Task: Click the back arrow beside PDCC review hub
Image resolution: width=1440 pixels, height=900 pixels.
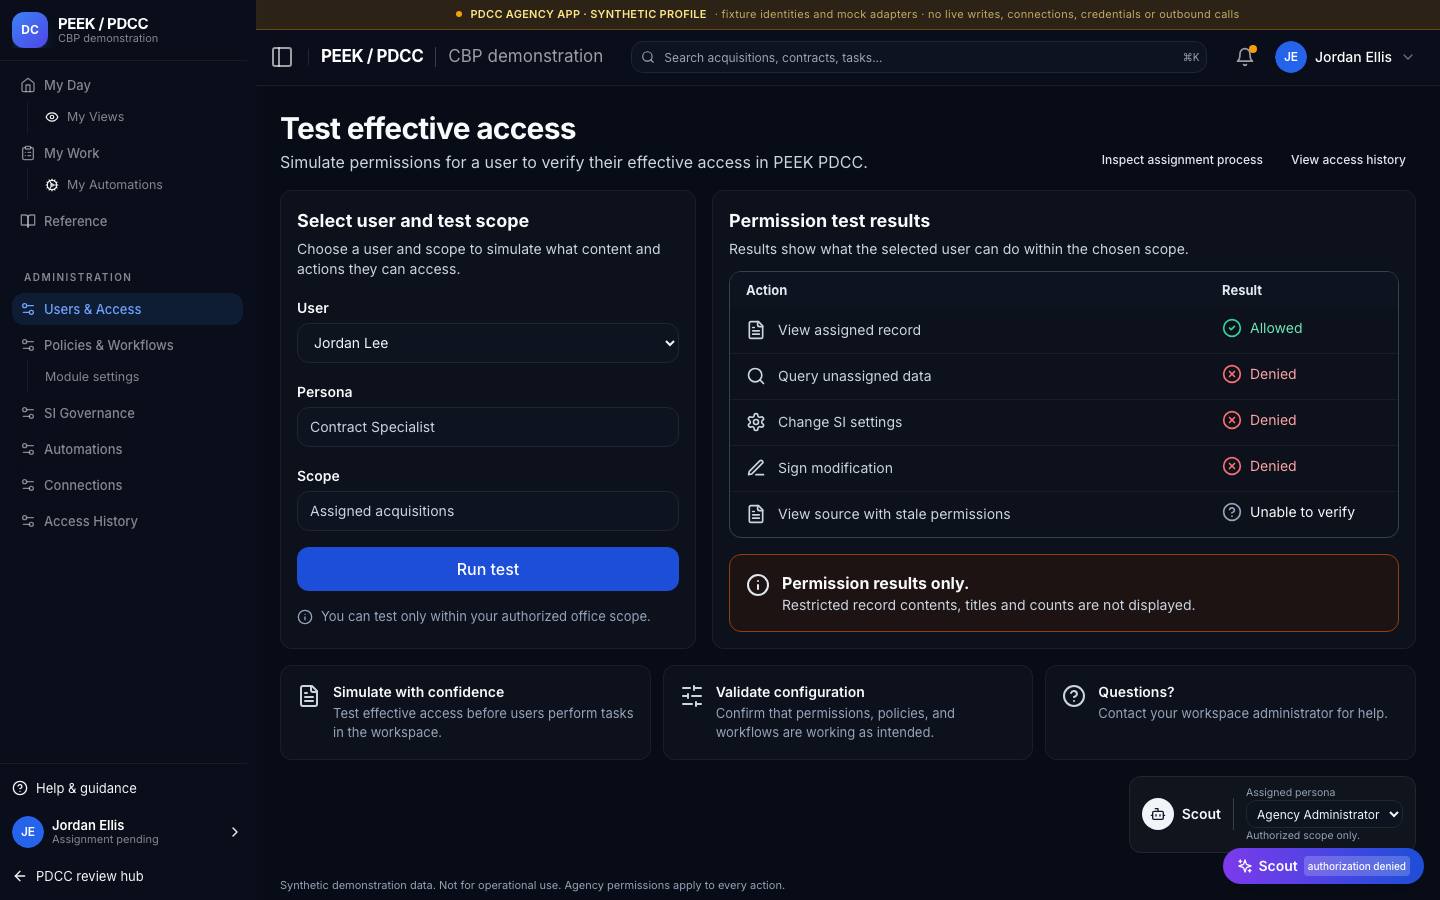Action: point(20,876)
